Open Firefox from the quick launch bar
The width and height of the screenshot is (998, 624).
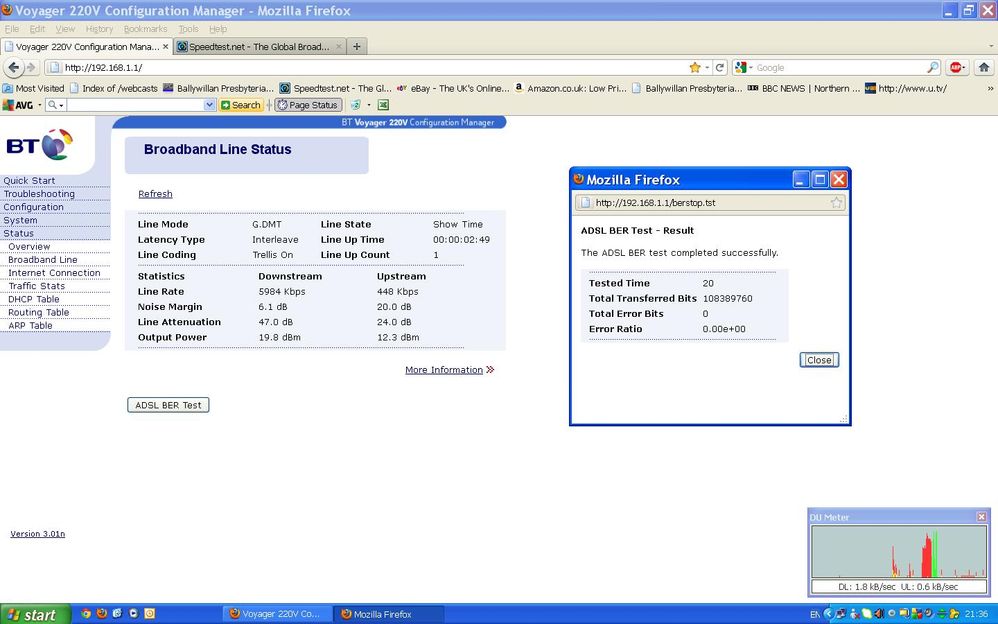[x=102, y=614]
